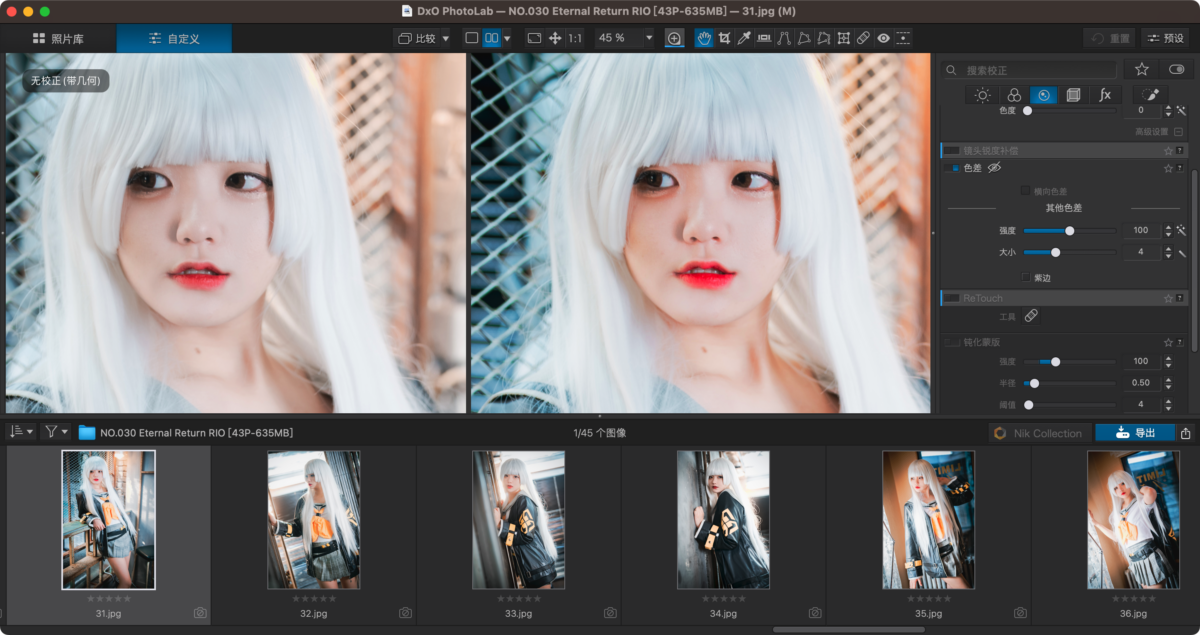Screen dimensions: 1200x635
Task: Open the filter funnel menu
Action: click(x=56, y=432)
